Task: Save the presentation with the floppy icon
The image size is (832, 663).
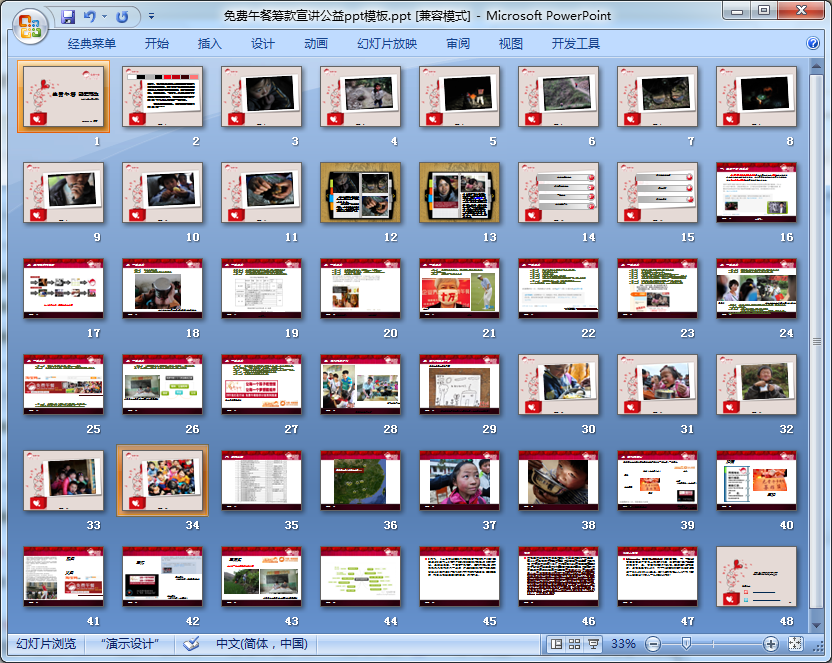Action: (68, 17)
